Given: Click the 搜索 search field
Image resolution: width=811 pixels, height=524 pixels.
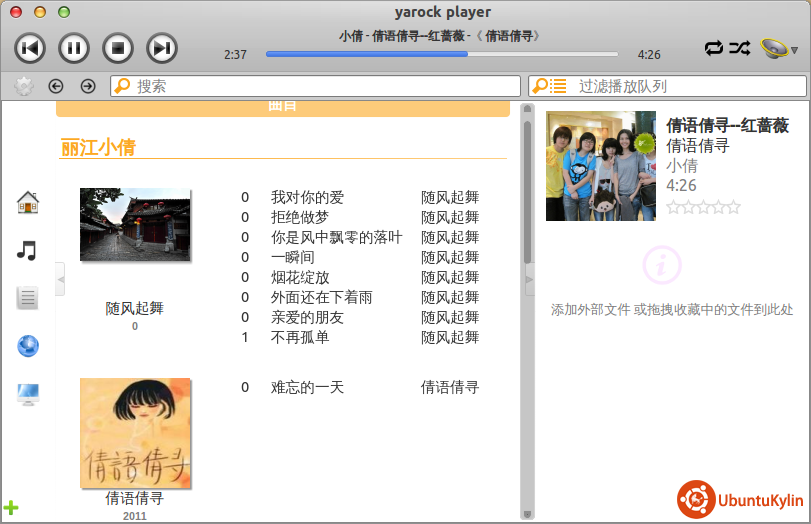Looking at the screenshot, I should (x=320, y=86).
